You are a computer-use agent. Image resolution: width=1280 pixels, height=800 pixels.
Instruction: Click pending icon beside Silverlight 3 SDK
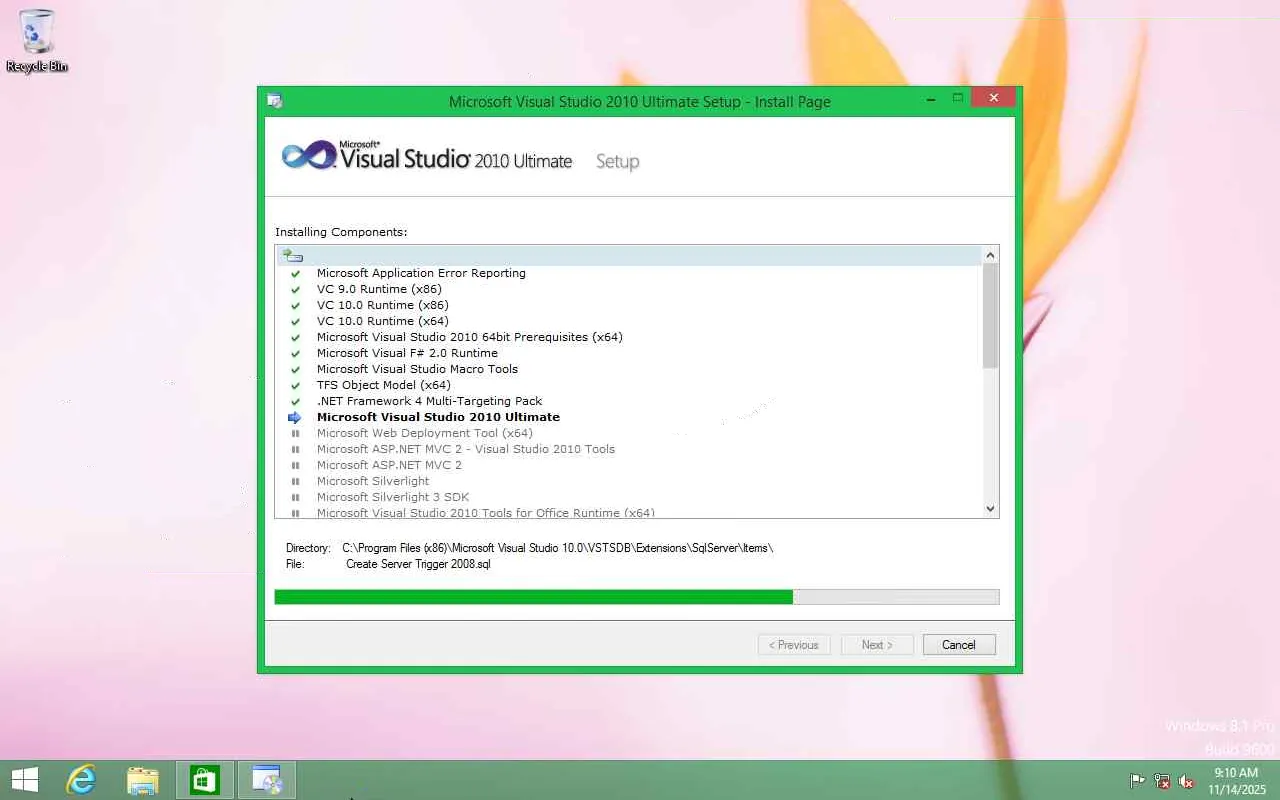click(295, 497)
